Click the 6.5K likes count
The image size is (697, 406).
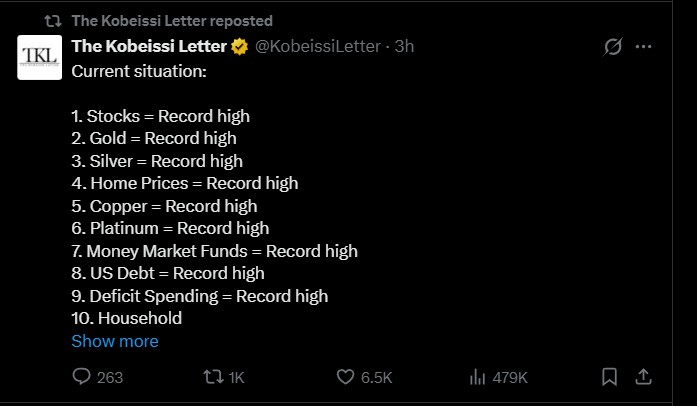click(x=376, y=377)
